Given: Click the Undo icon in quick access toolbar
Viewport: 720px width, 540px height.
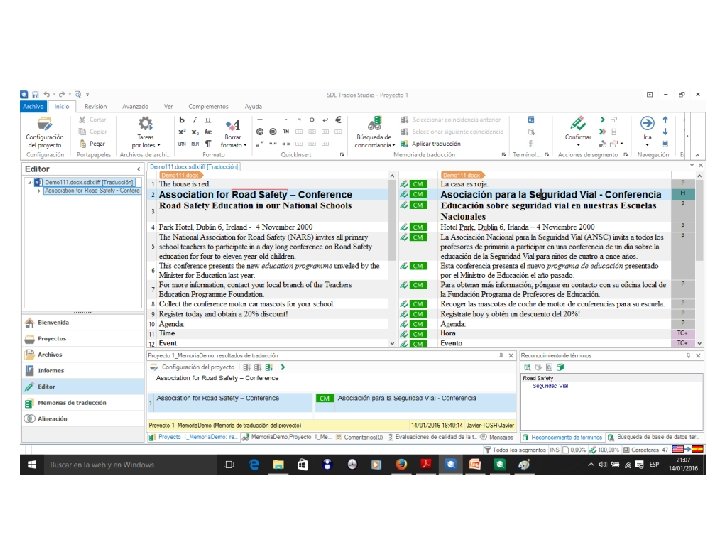Looking at the screenshot, I should coord(46,94).
